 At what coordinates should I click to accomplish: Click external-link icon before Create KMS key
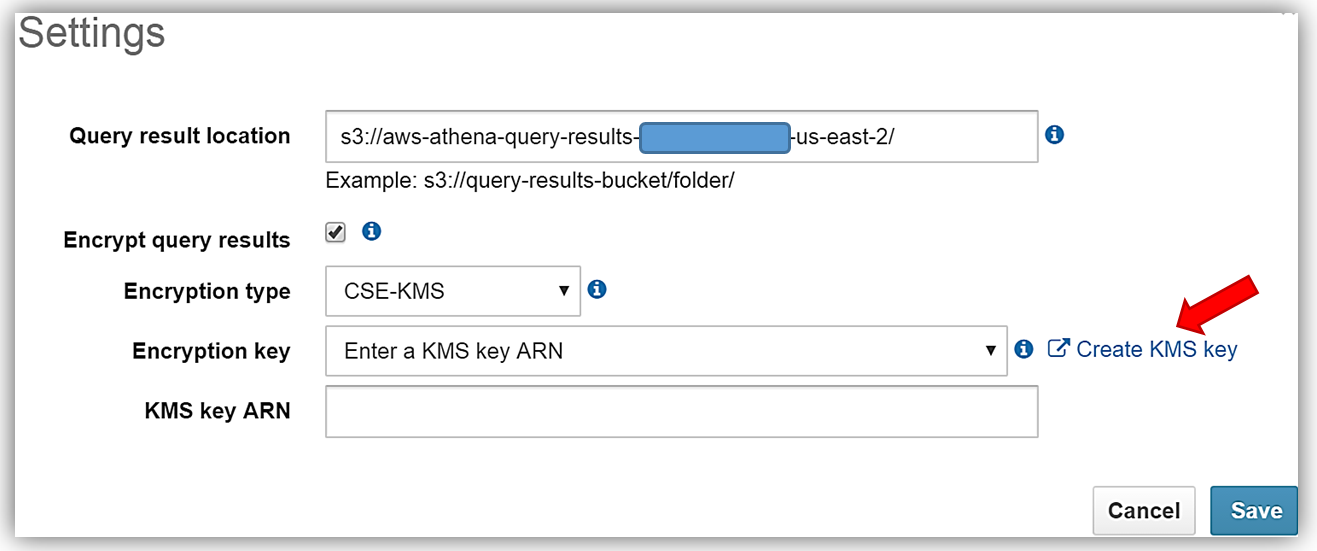[x=1058, y=349]
